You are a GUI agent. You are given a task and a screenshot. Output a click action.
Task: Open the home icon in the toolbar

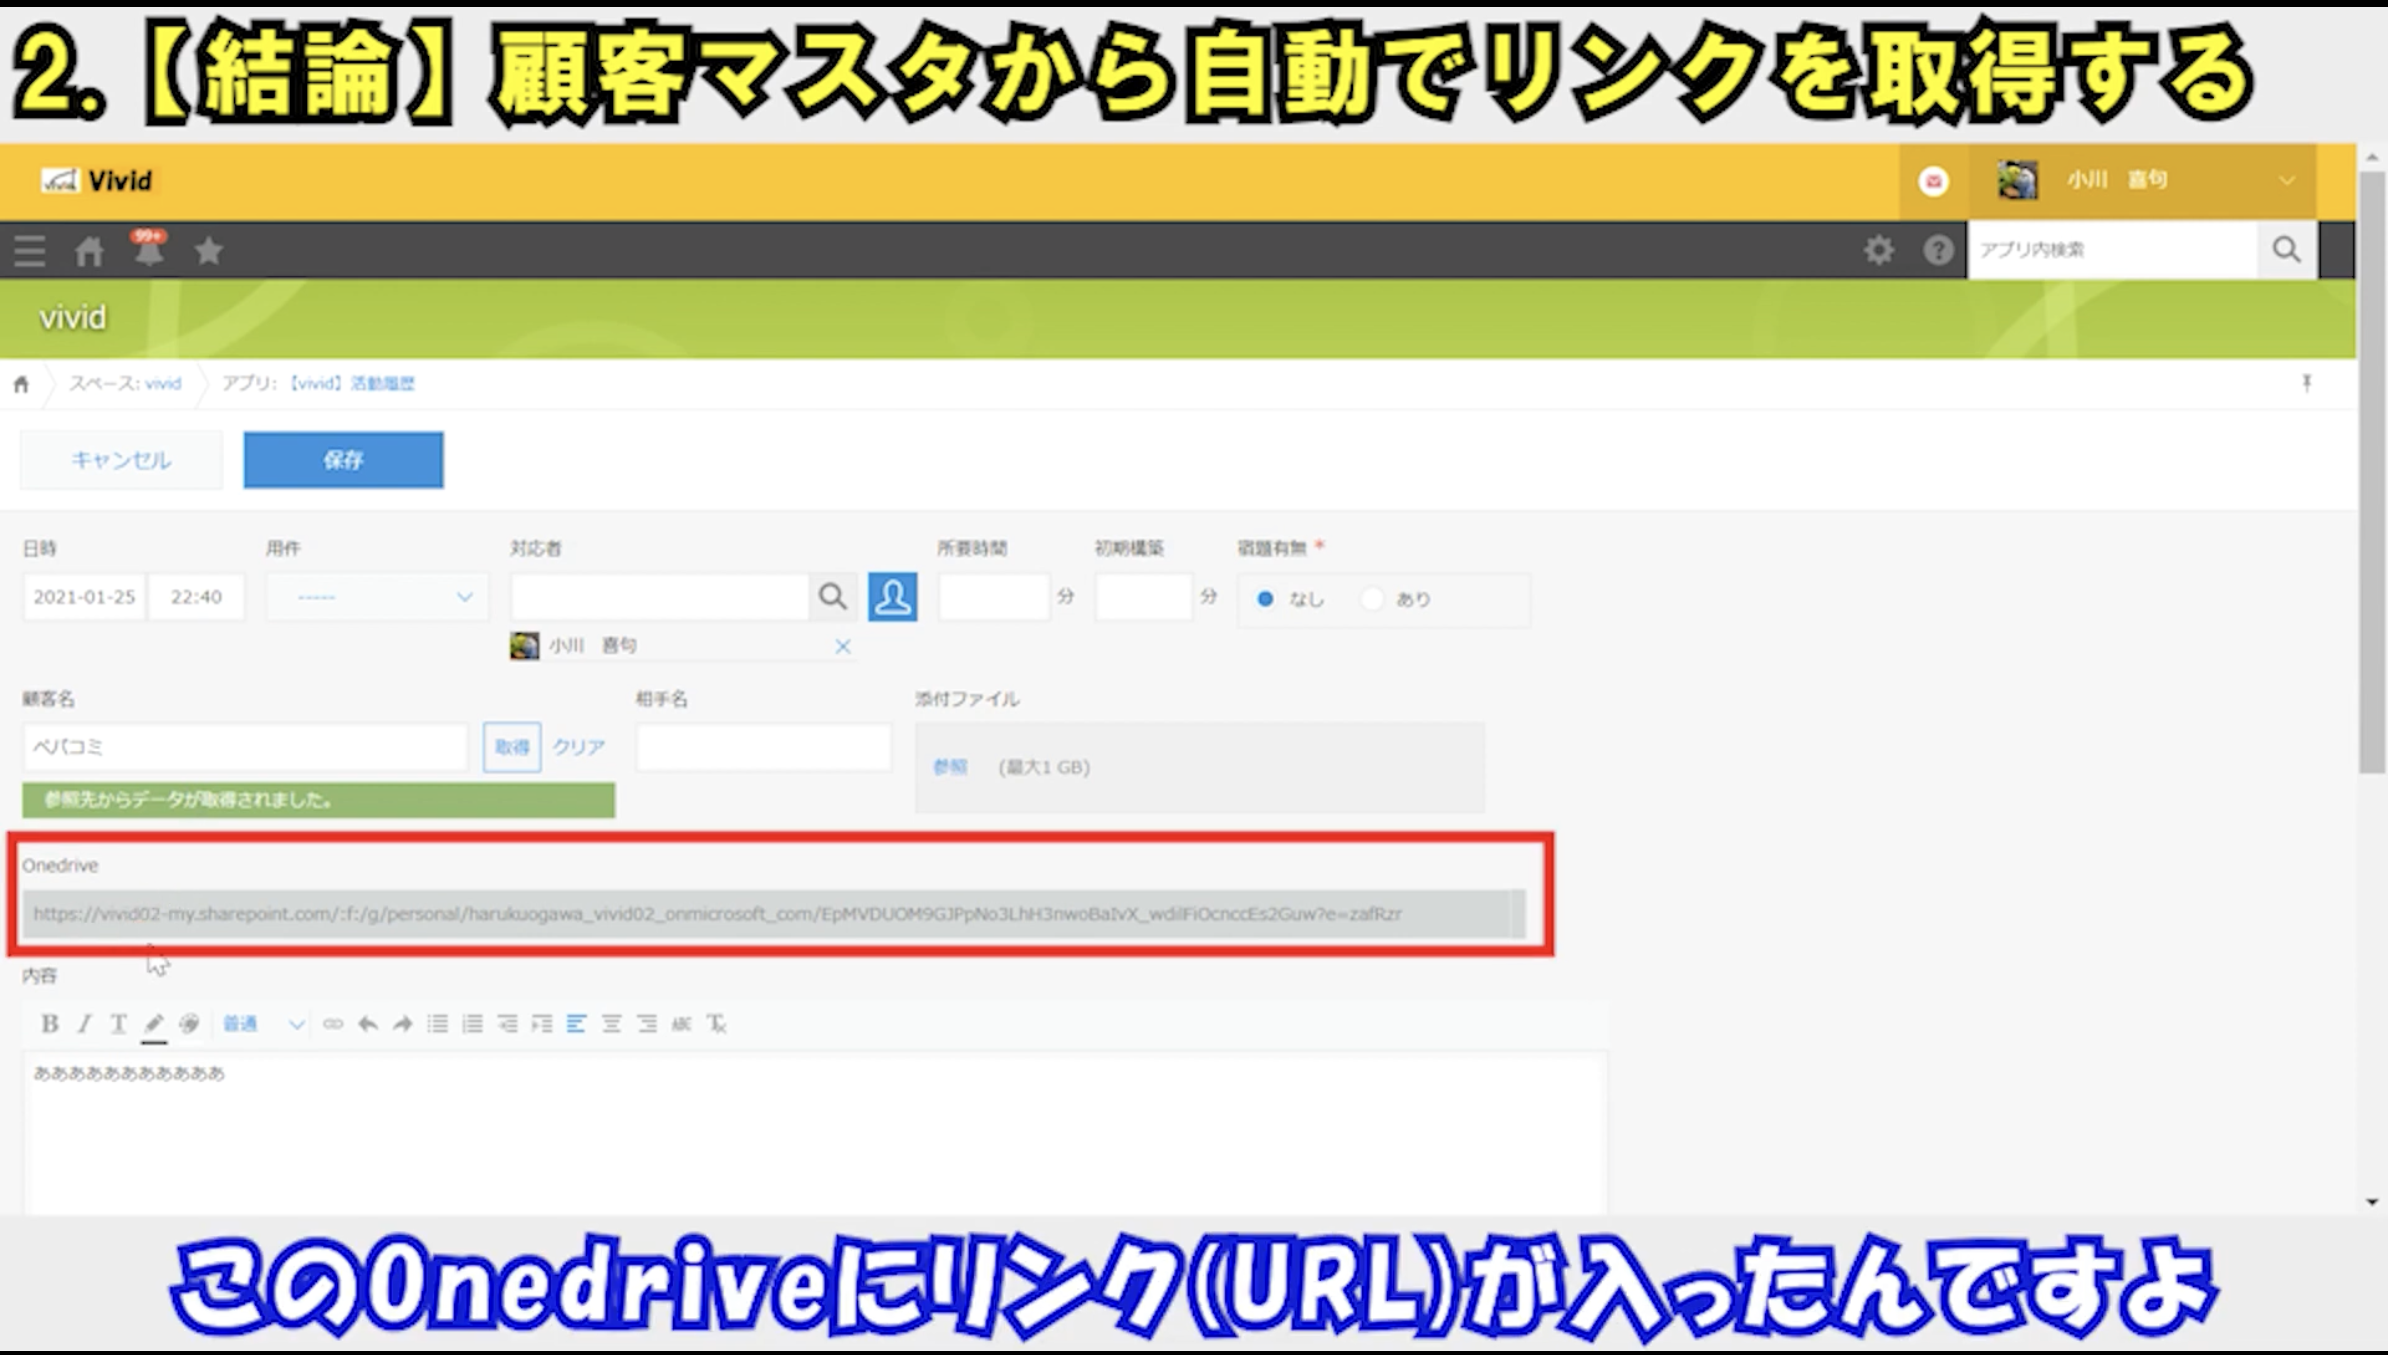click(x=89, y=251)
